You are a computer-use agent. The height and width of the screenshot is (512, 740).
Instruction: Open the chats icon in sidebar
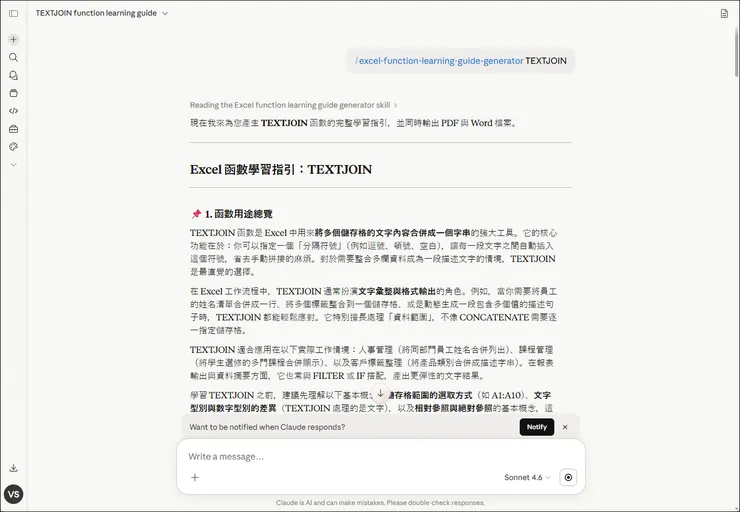tap(14, 76)
